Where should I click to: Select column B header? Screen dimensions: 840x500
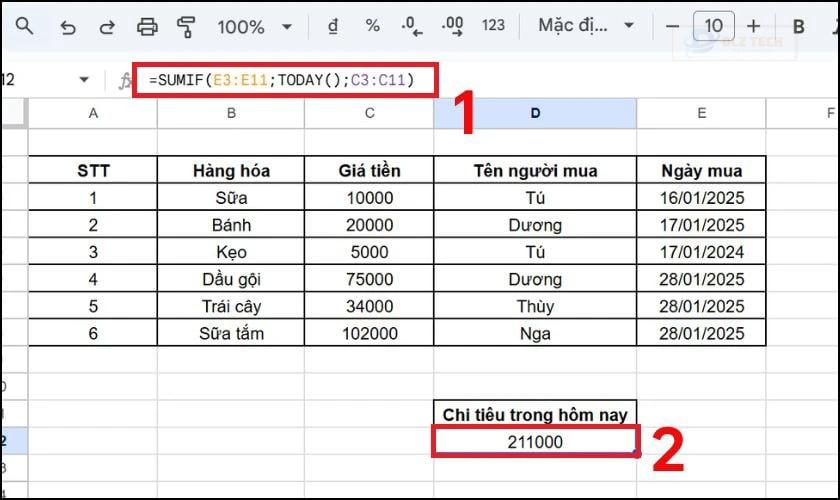click(x=231, y=113)
